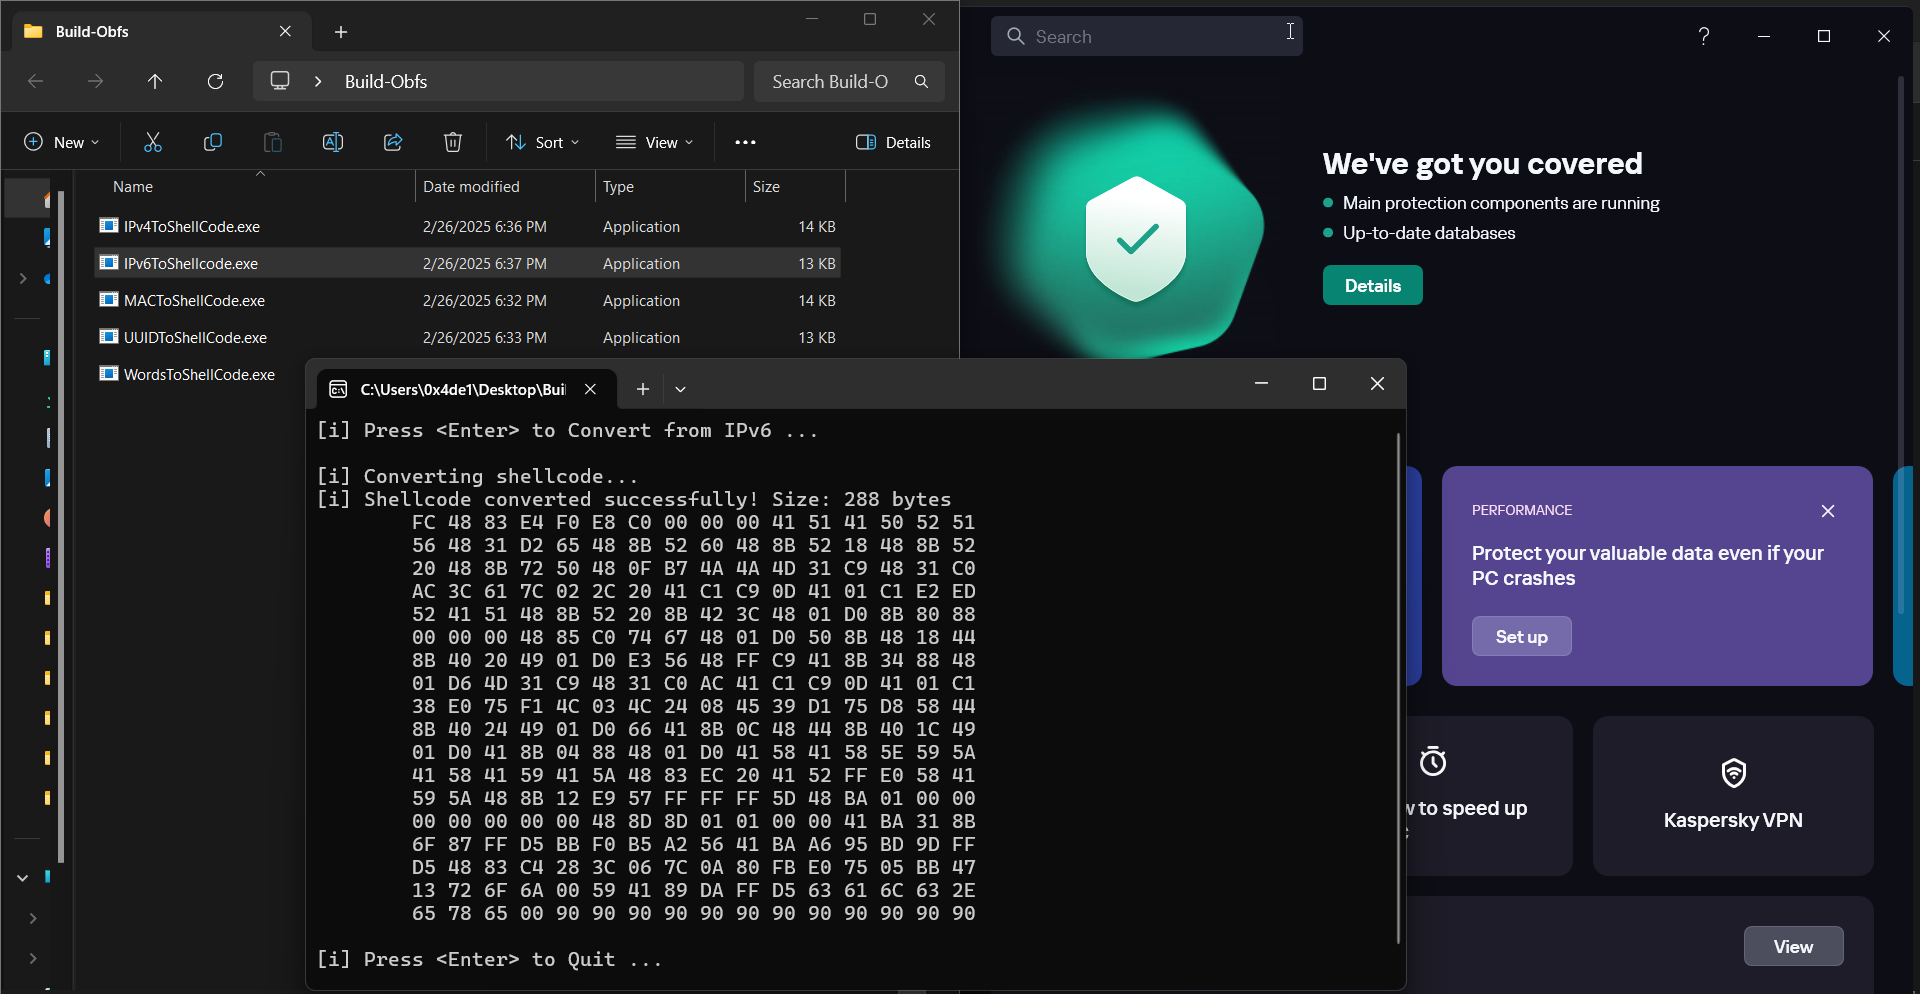
Task: Click the View button in Kaspersky
Action: (1793, 946)
